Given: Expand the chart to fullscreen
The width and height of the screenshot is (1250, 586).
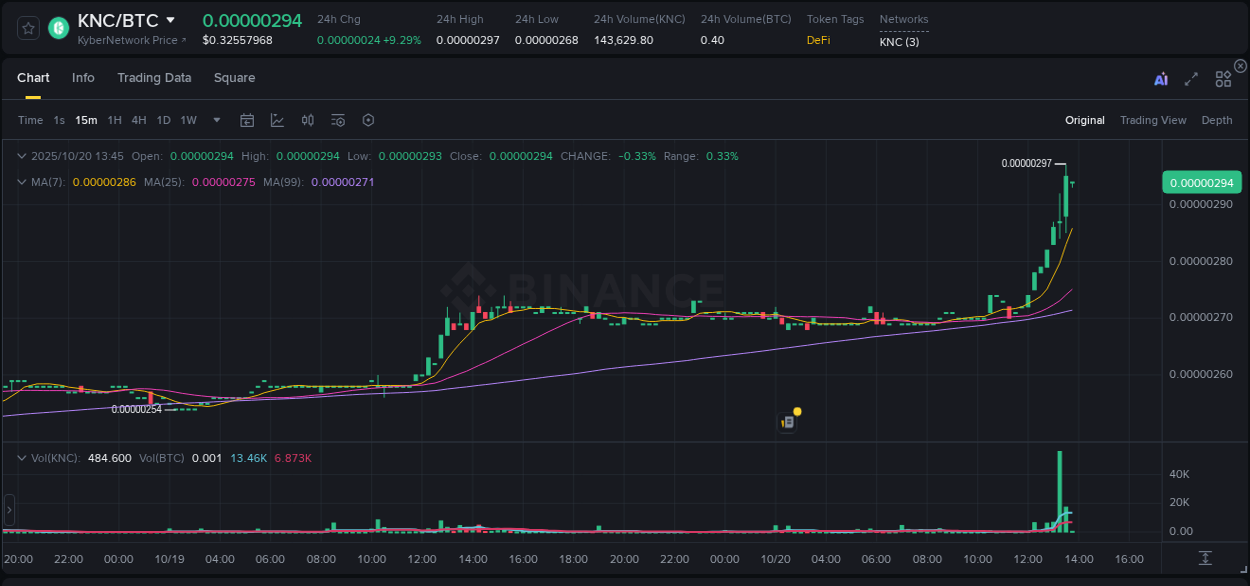Looking at the screenshot, I should tap(1191, 78).
